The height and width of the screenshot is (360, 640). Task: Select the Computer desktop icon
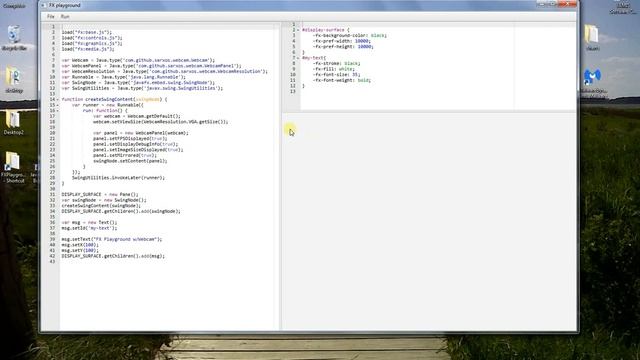pos(14,6)
